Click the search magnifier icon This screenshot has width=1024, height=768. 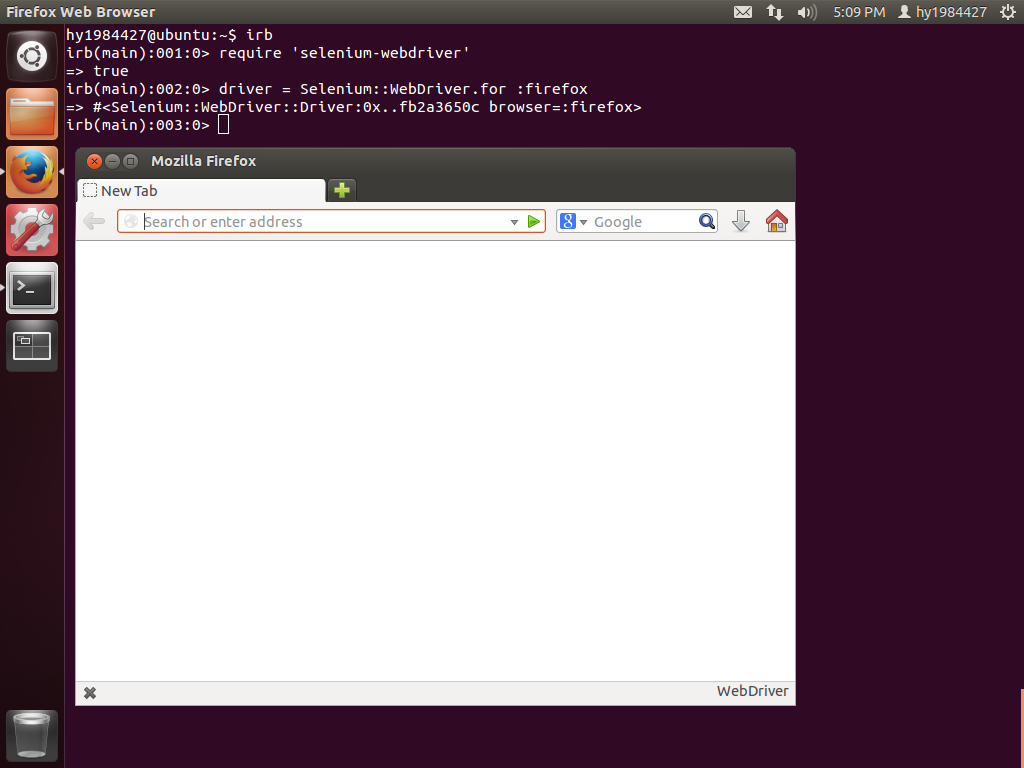707,221
